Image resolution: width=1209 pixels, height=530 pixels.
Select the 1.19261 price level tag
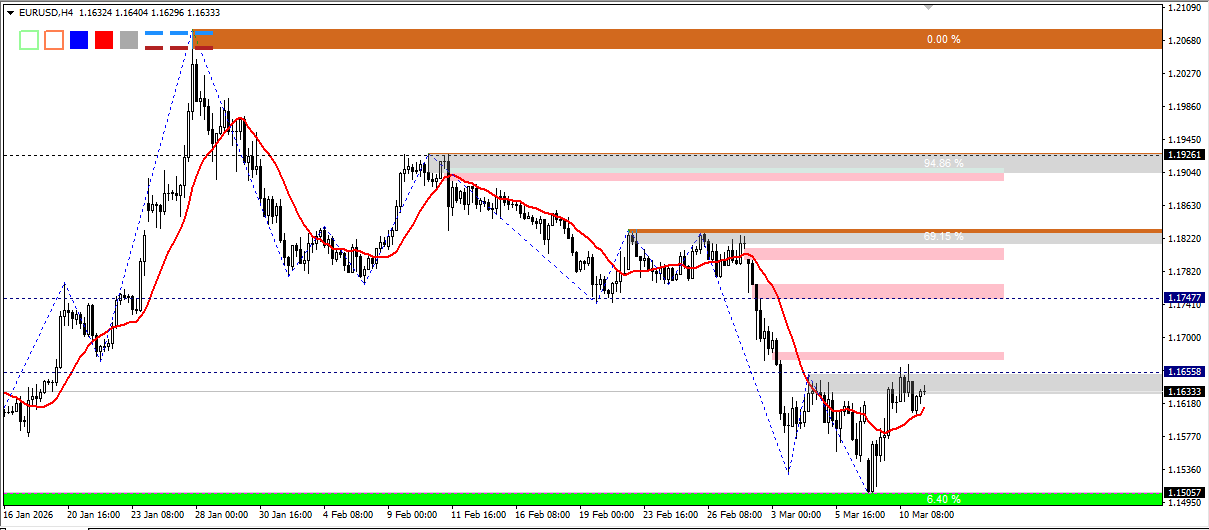(x=1186, y=155)
